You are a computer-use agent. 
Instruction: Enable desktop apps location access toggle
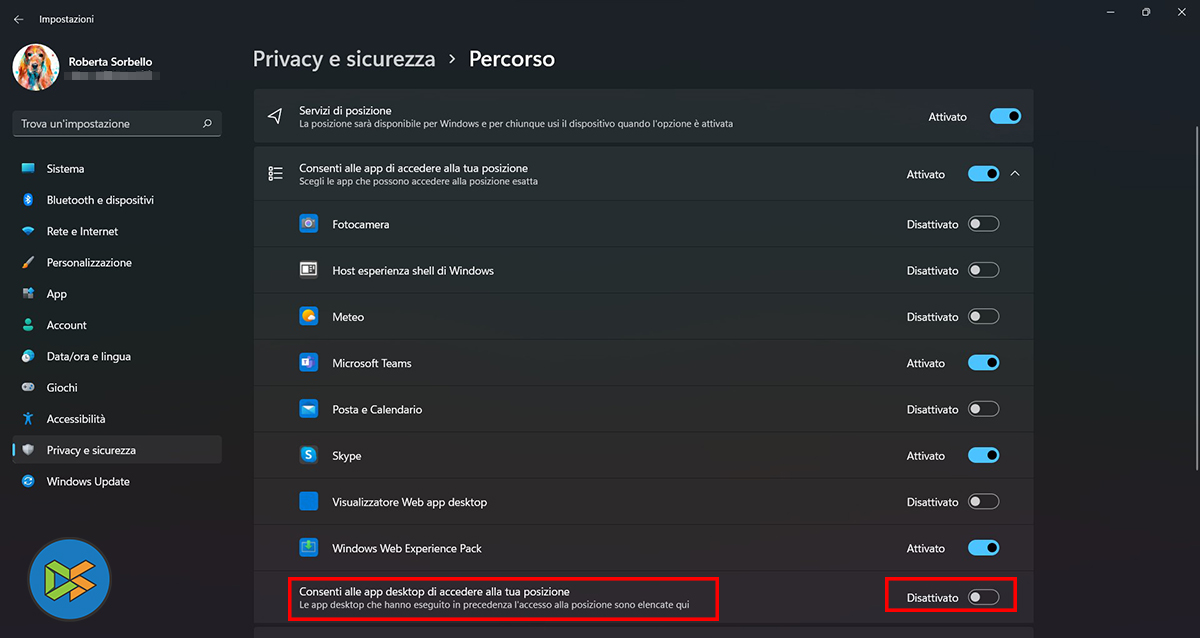pyautogui.click(x=984, y=597)
